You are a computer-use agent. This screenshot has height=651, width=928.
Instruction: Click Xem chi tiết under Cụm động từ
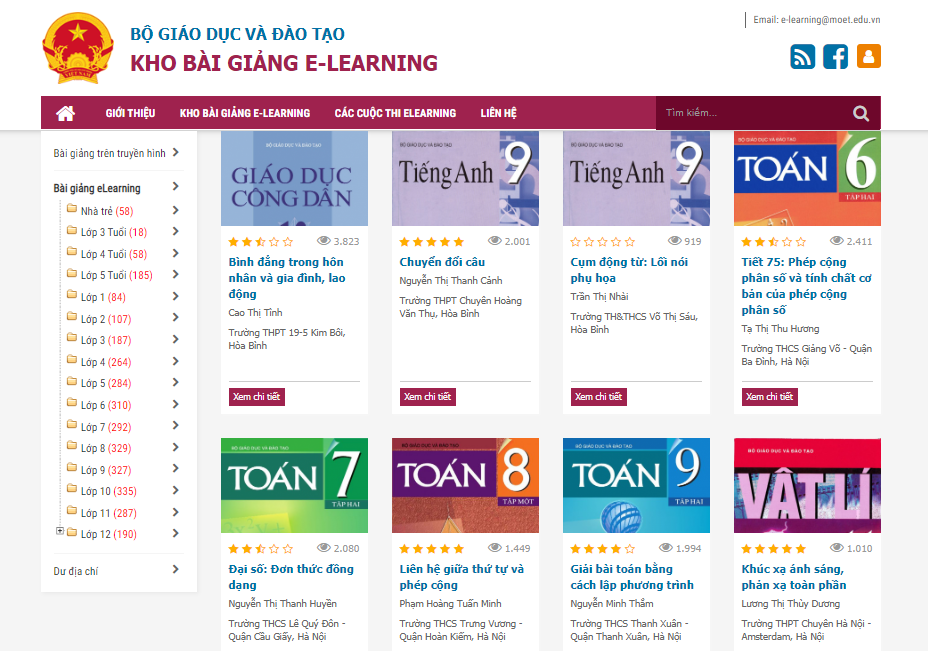[599, 397]
